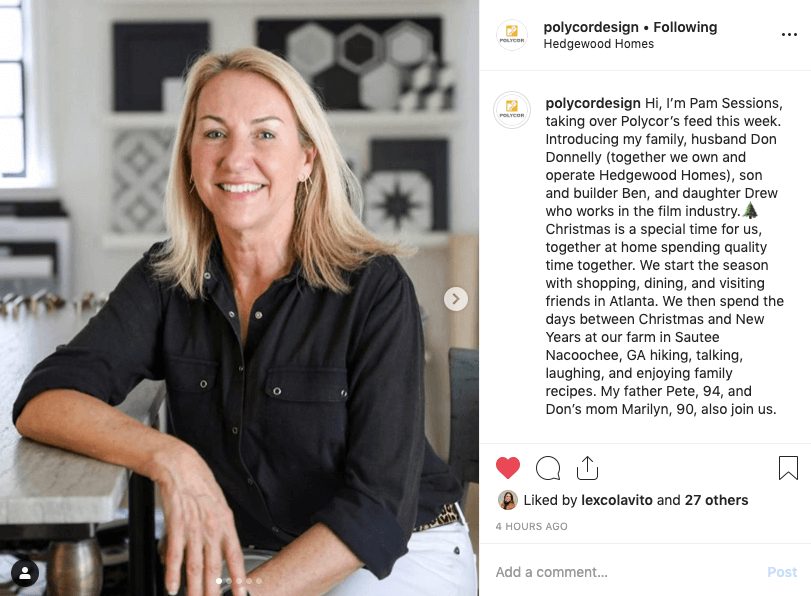Save the post with the bookmark icon
This screenshot has width=811, height=596.
point(788,468)
